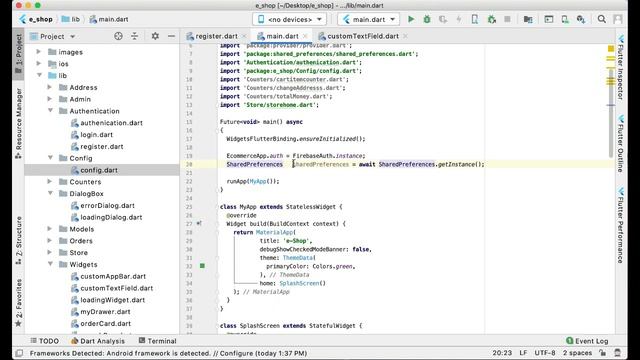Click e_shop breadcrumb in navigation bar
Viewport: 640px width, 360px height.
[x=36, y=19]
